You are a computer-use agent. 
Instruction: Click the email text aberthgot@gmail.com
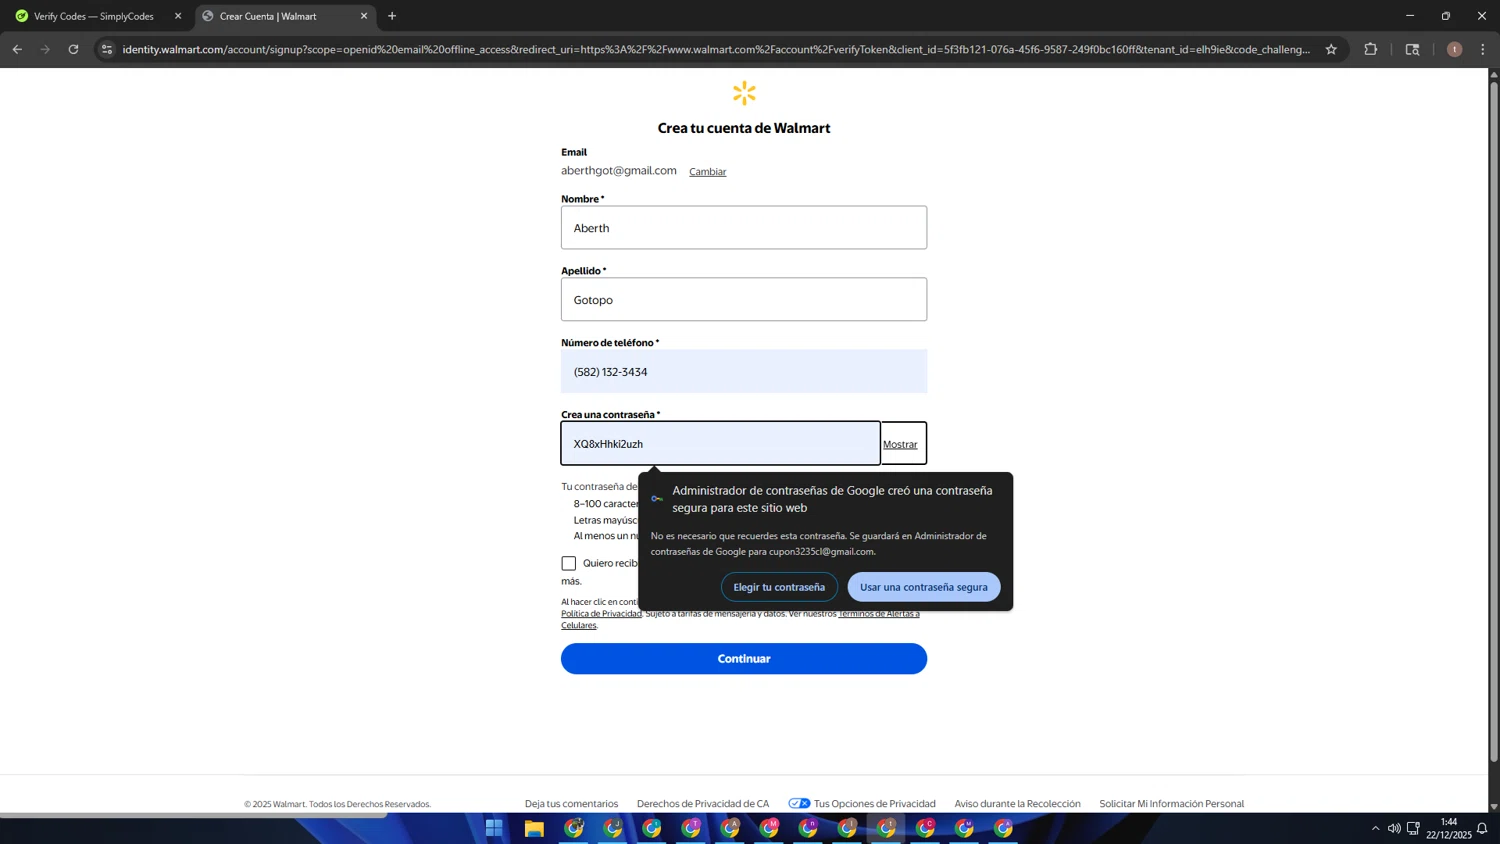(619, 171)
